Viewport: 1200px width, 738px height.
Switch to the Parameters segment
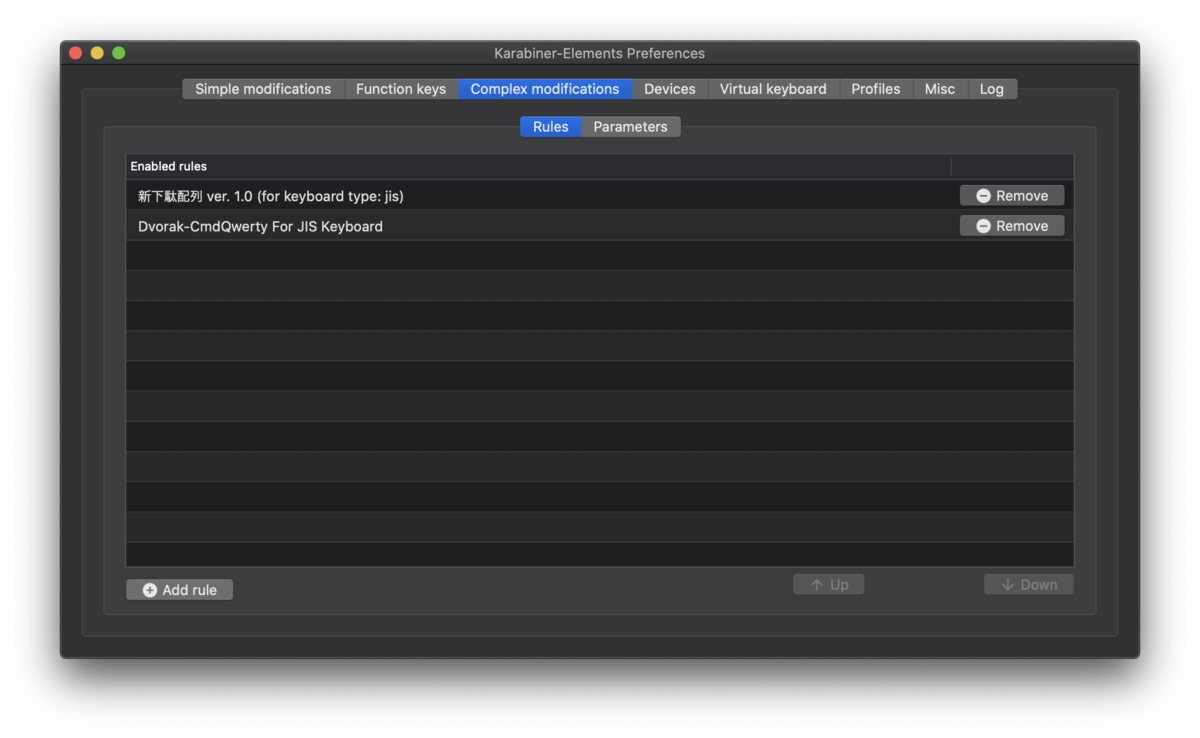[x=630, y=127]
